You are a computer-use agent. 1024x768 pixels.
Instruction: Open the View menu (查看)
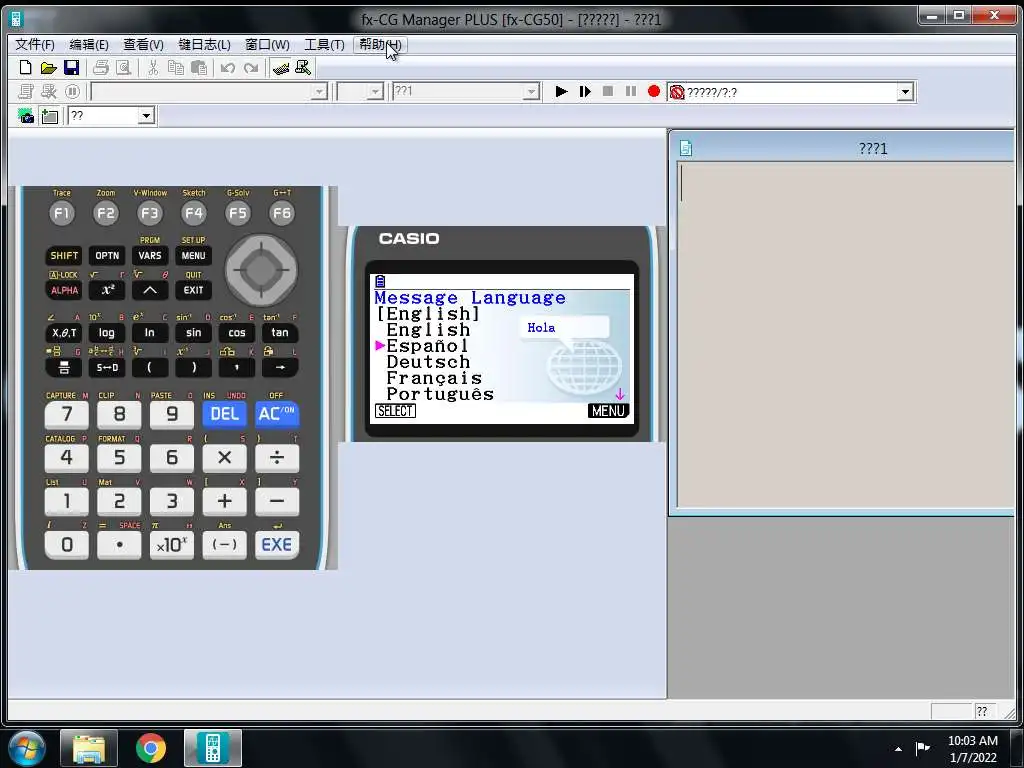click(143, 44)
